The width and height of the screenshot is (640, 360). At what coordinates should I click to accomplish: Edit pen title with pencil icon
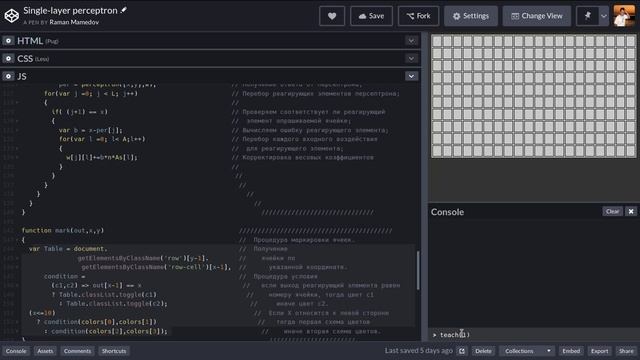(x=124, y=10)
